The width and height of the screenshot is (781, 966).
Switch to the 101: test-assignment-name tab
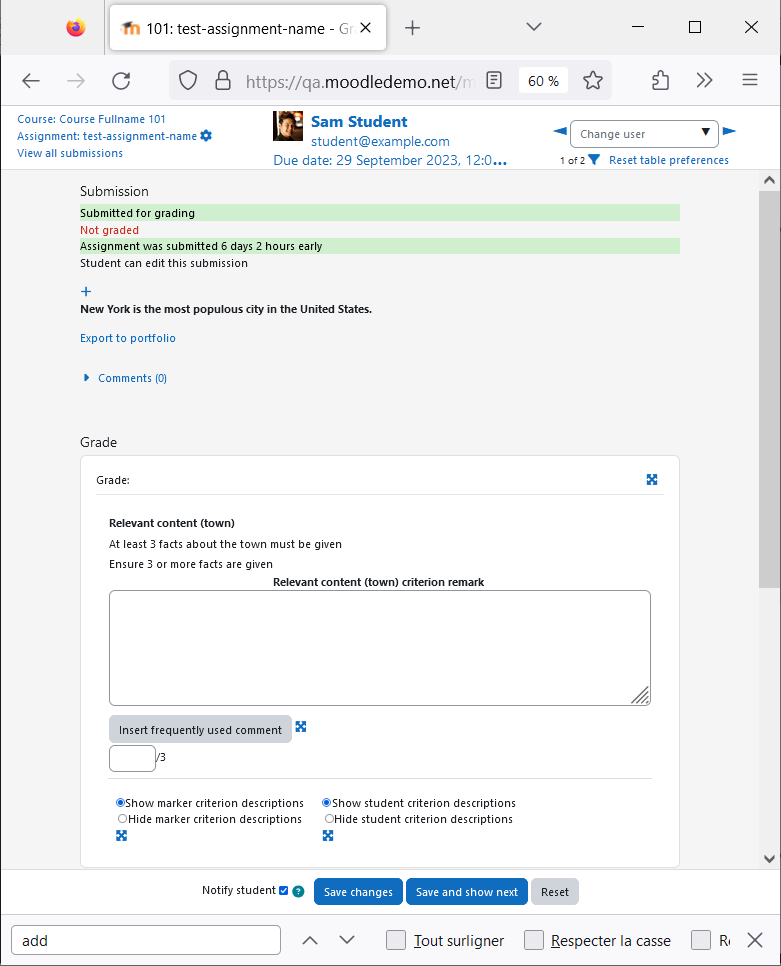[248, 28]
